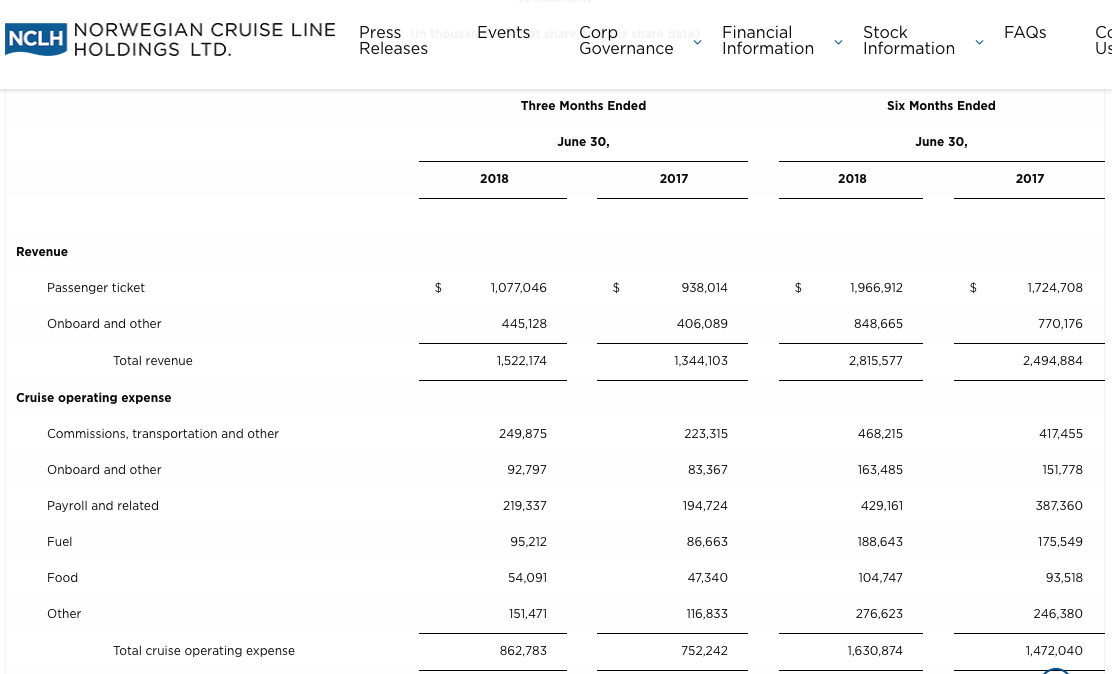Click the Norwegian Cruise Line Holdings wordmark
Screen dimensions: 1112x674
[x=205, y=40]
